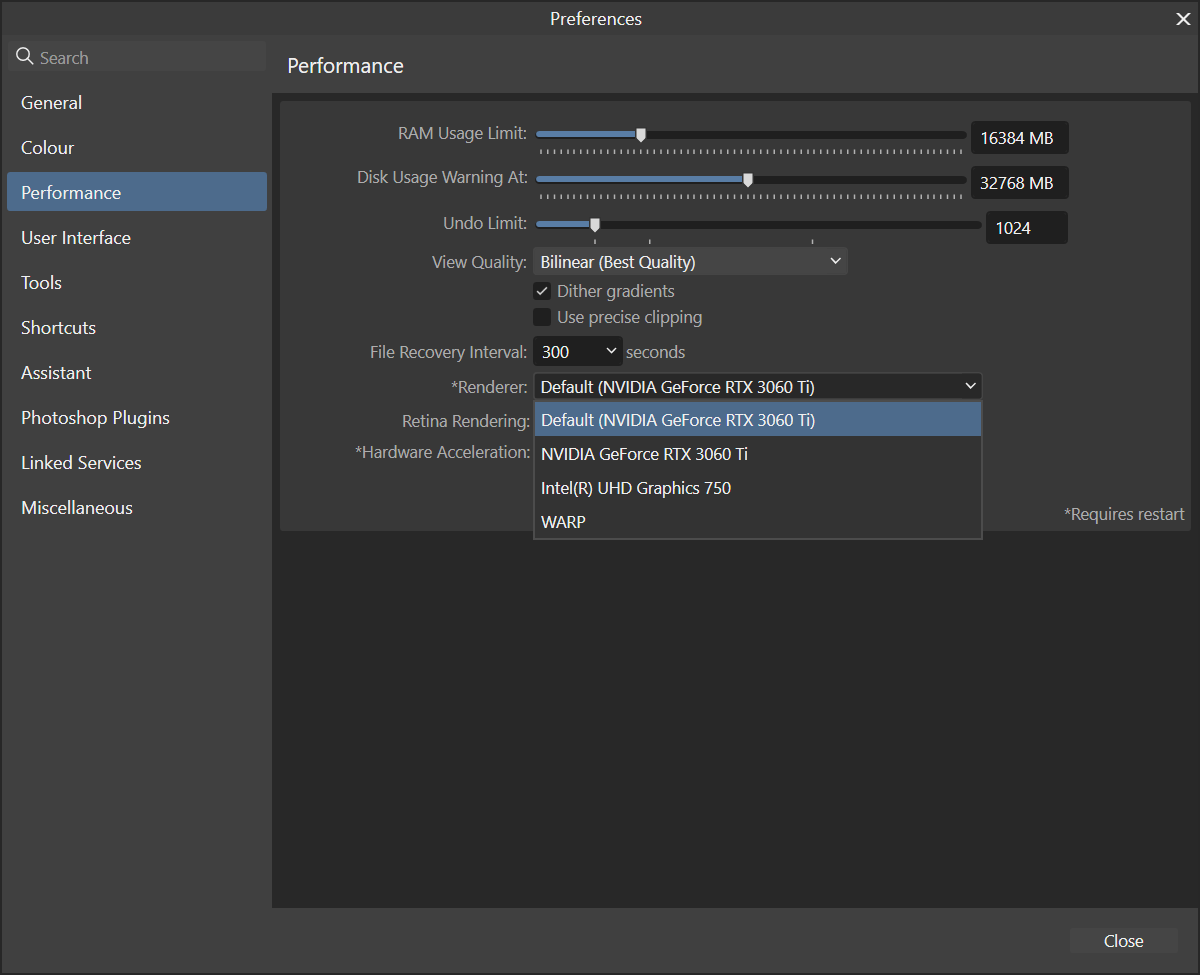Enable Use precise clipping
This screenshot has width=1200, height=975.
[x=541, y=317]
